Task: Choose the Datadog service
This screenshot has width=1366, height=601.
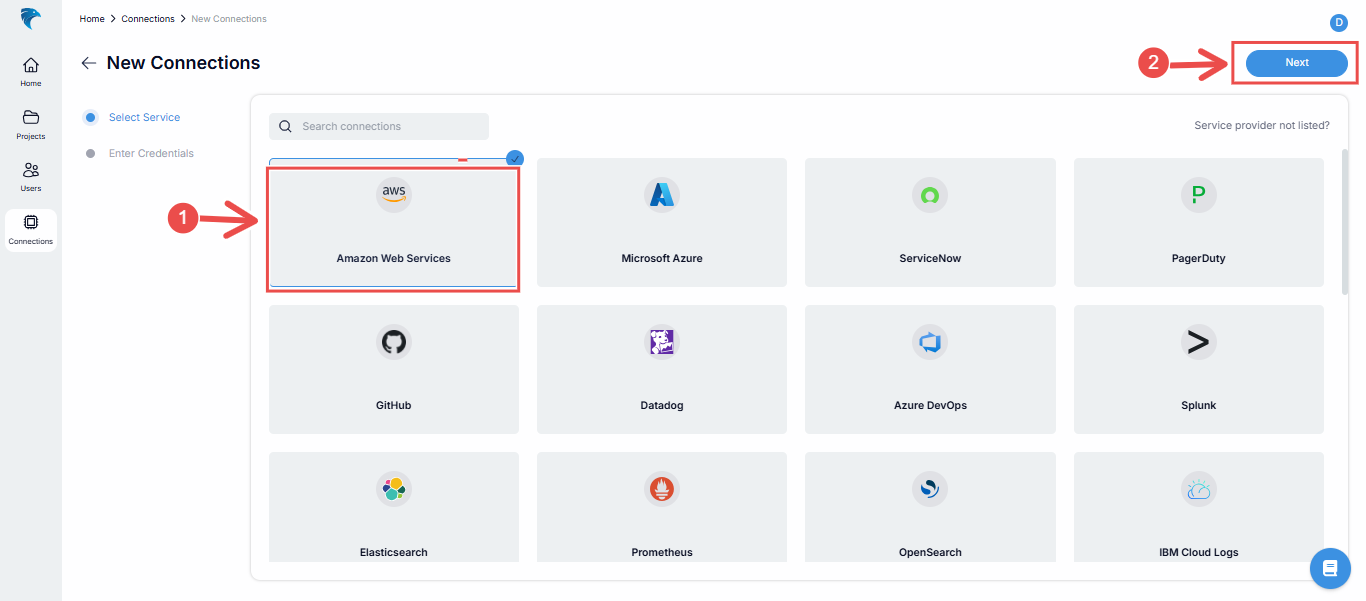Action: [x=661, y=369]
